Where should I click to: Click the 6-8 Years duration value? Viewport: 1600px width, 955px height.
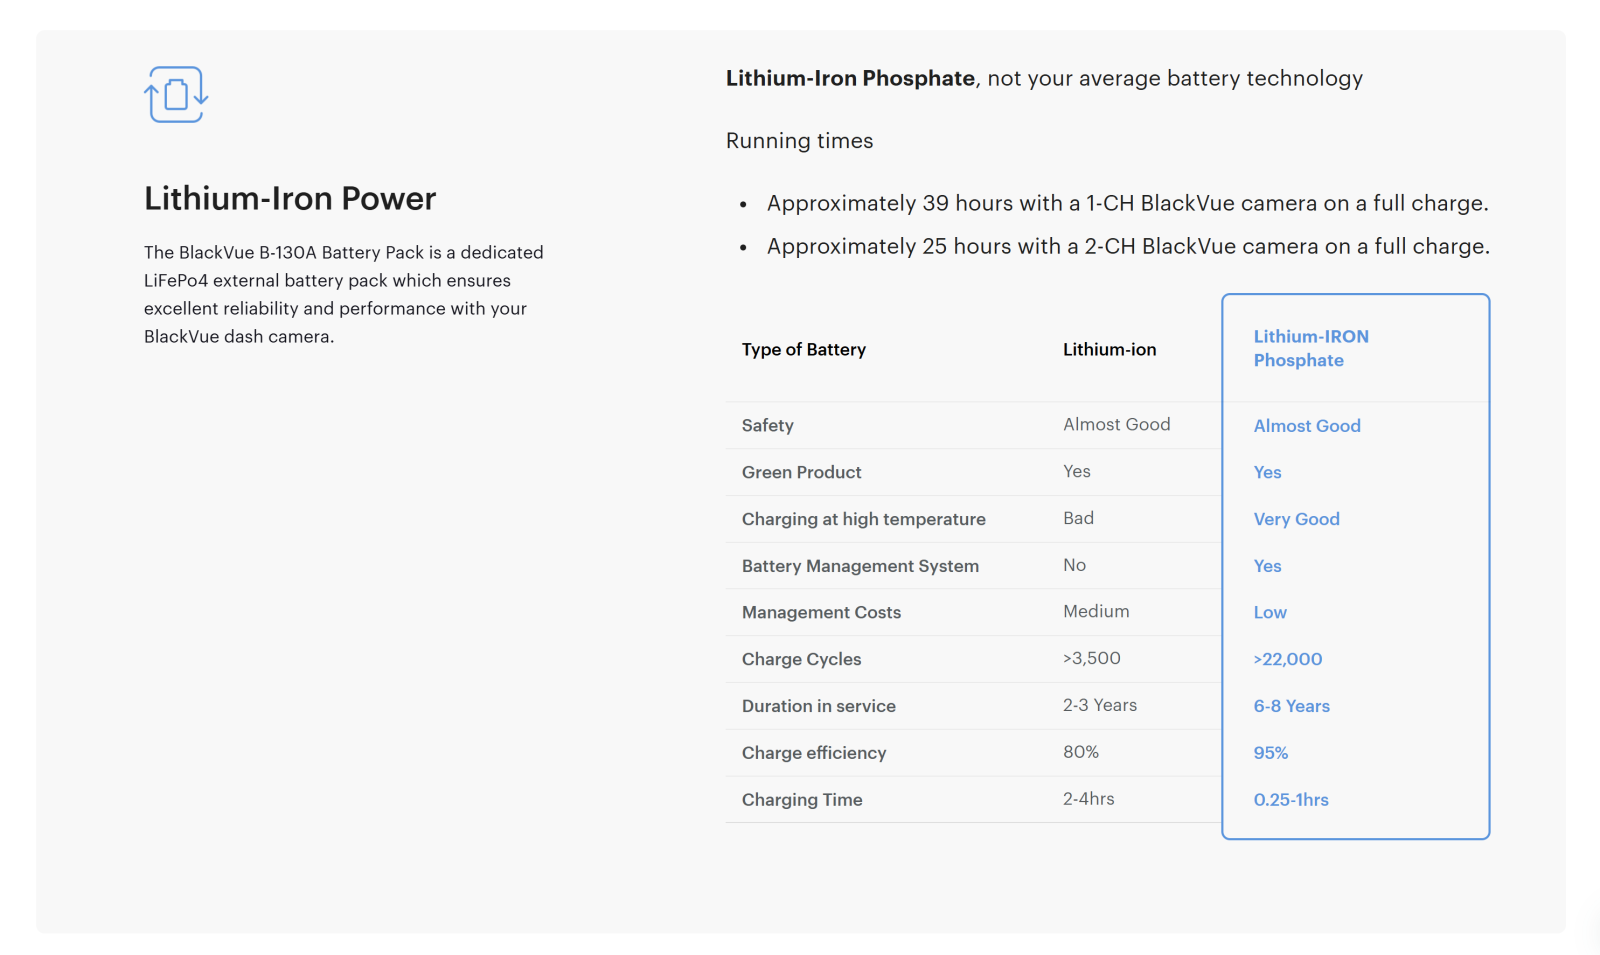1291,707
